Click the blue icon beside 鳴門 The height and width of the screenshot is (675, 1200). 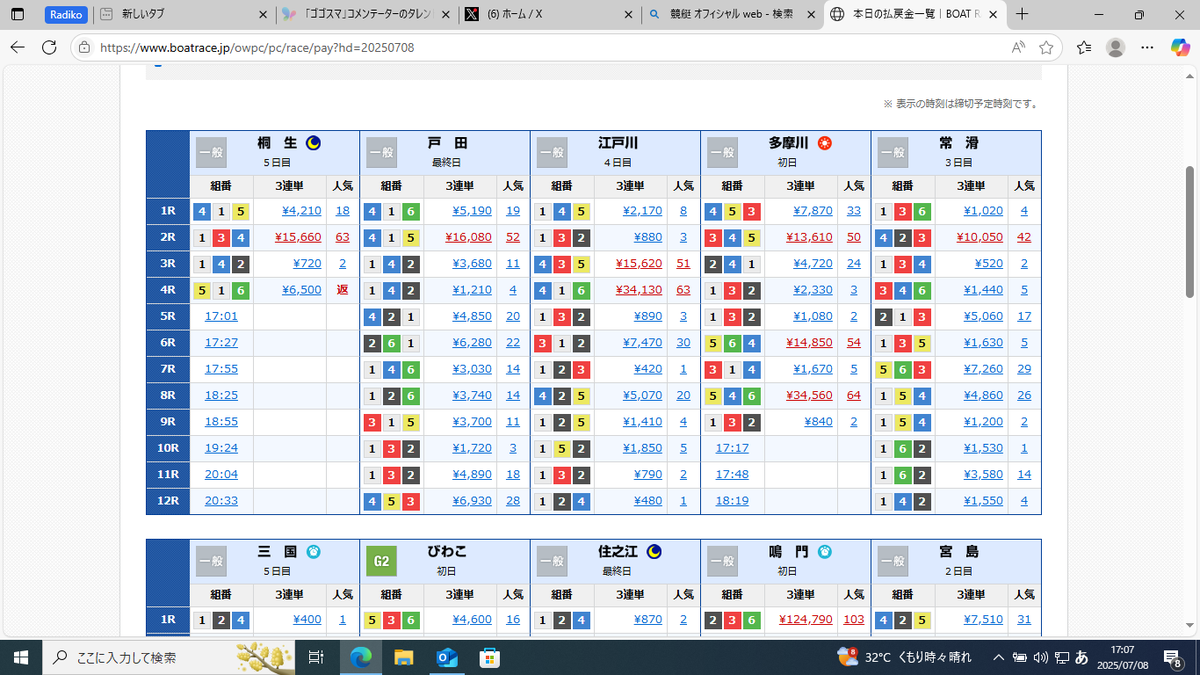[825, 551]
